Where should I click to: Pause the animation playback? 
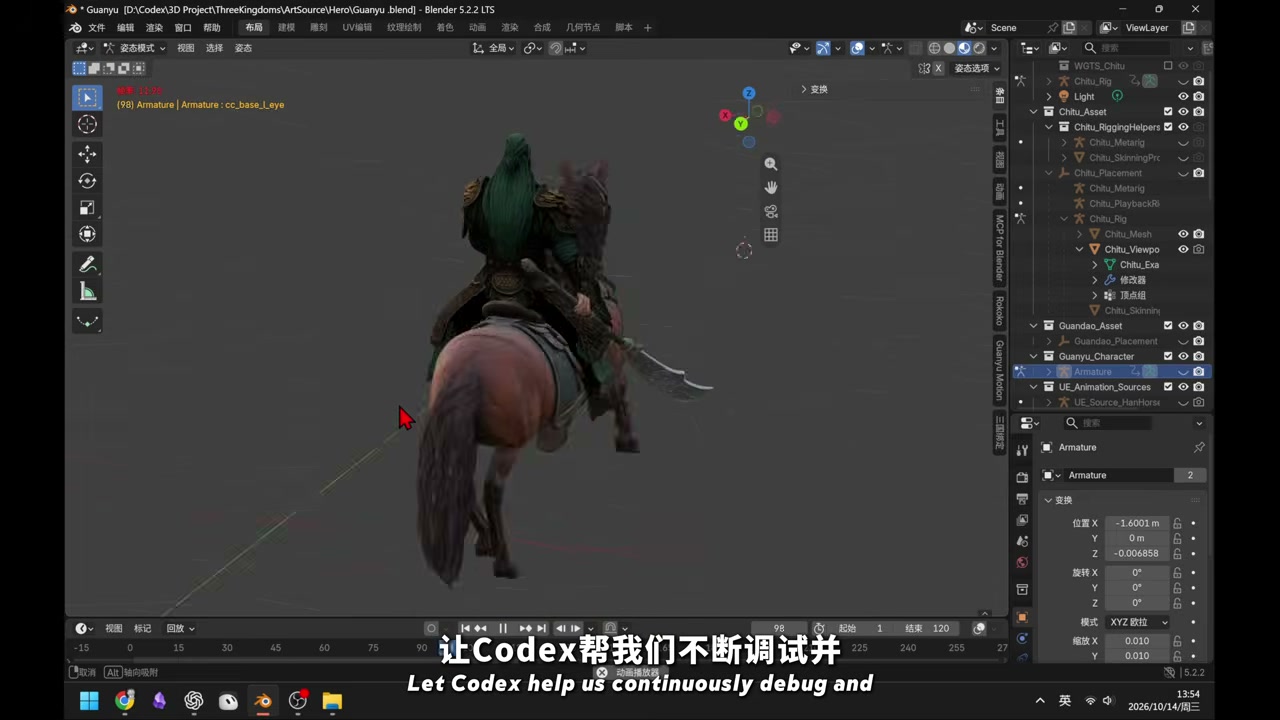coord(503,629)
